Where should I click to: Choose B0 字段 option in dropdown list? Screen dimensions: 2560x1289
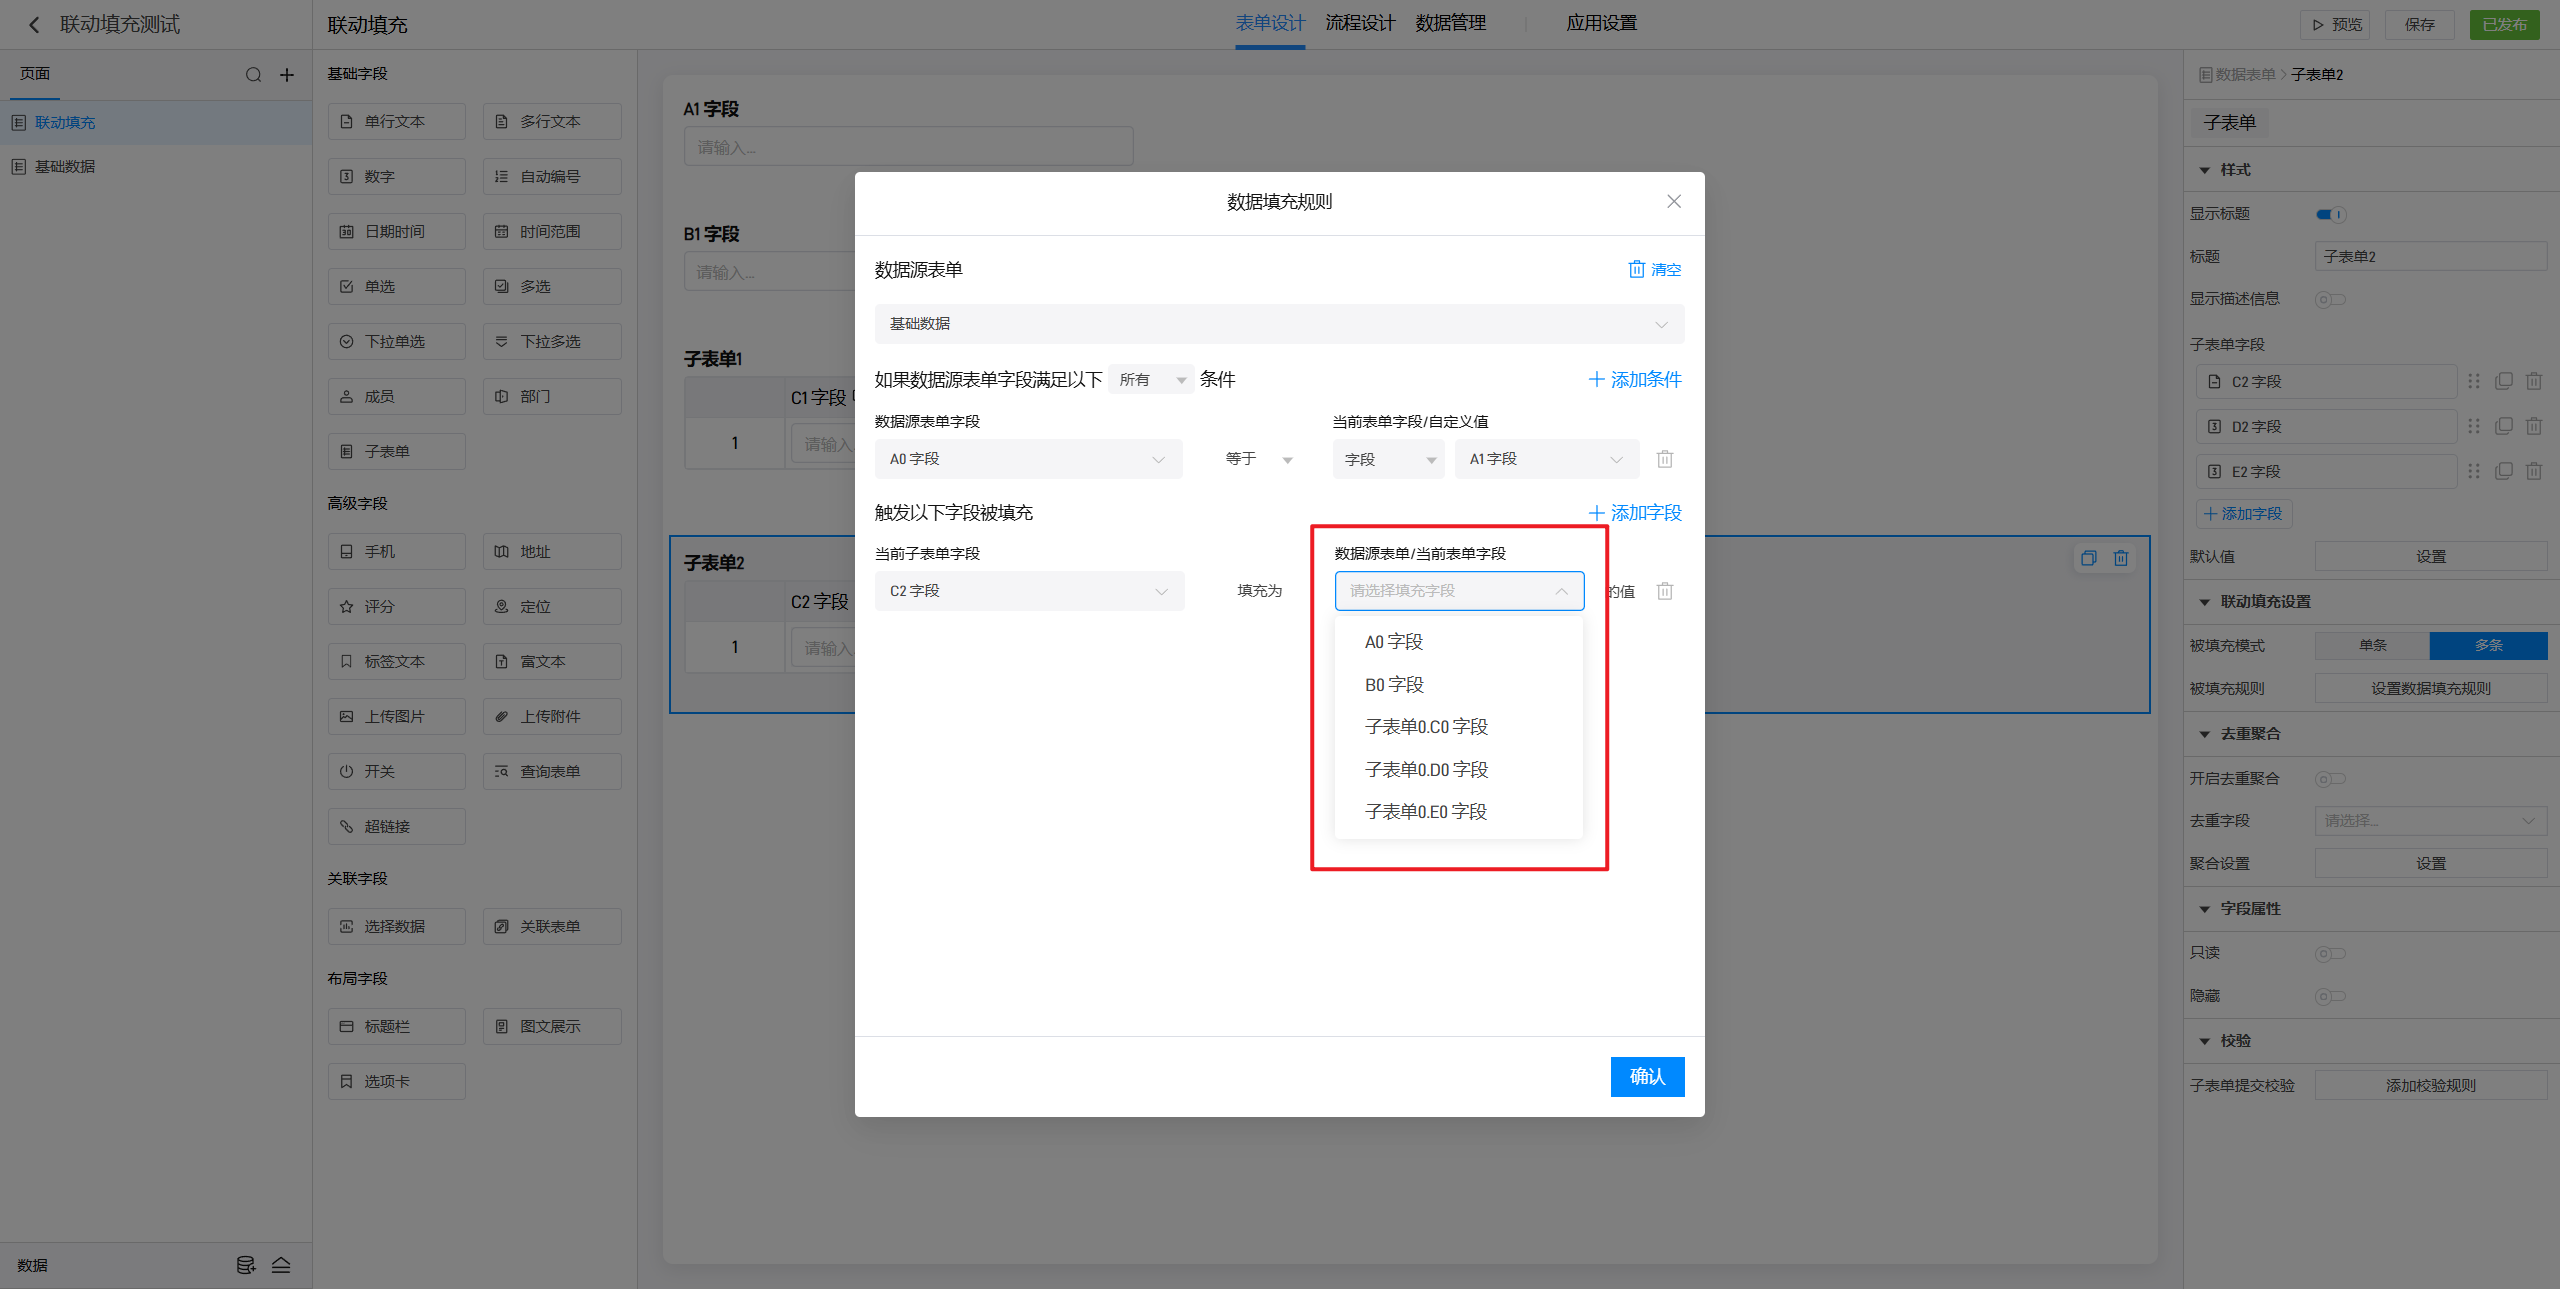coord(1394,685)
